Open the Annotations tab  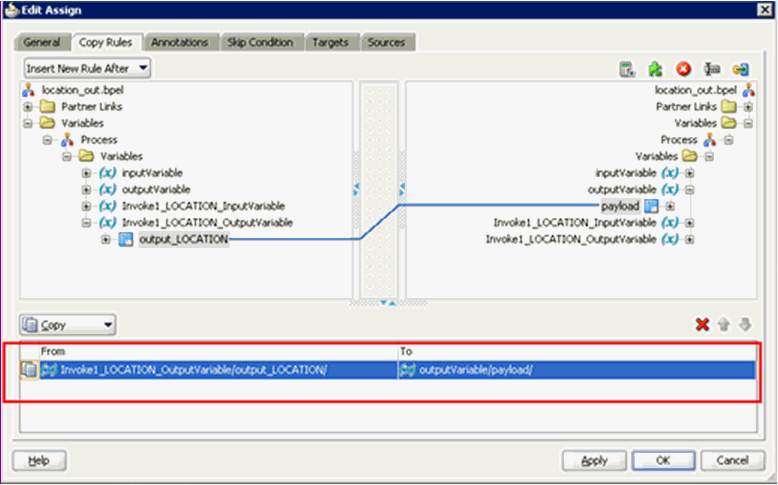point(180,43)
